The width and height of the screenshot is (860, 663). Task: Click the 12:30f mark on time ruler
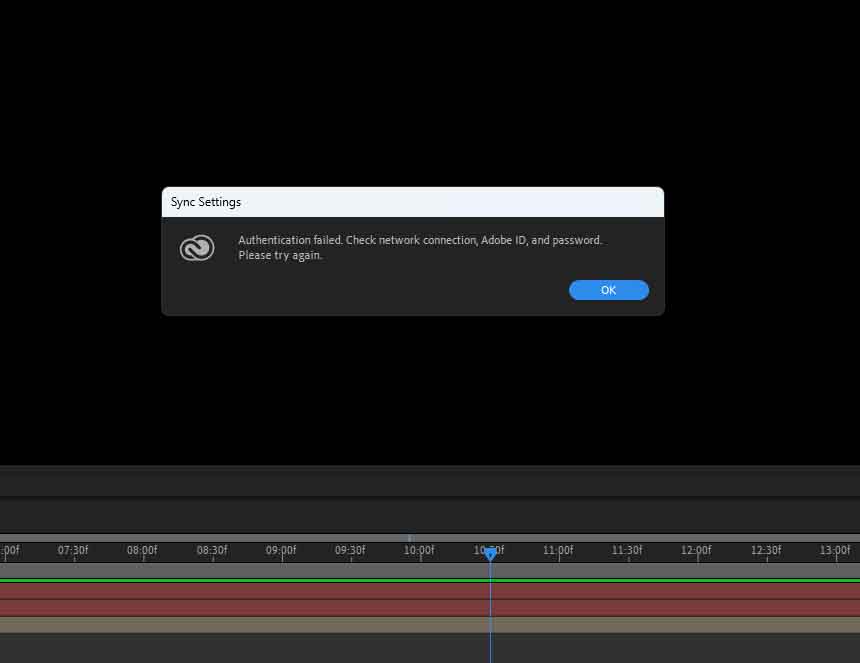click(766, 550)
